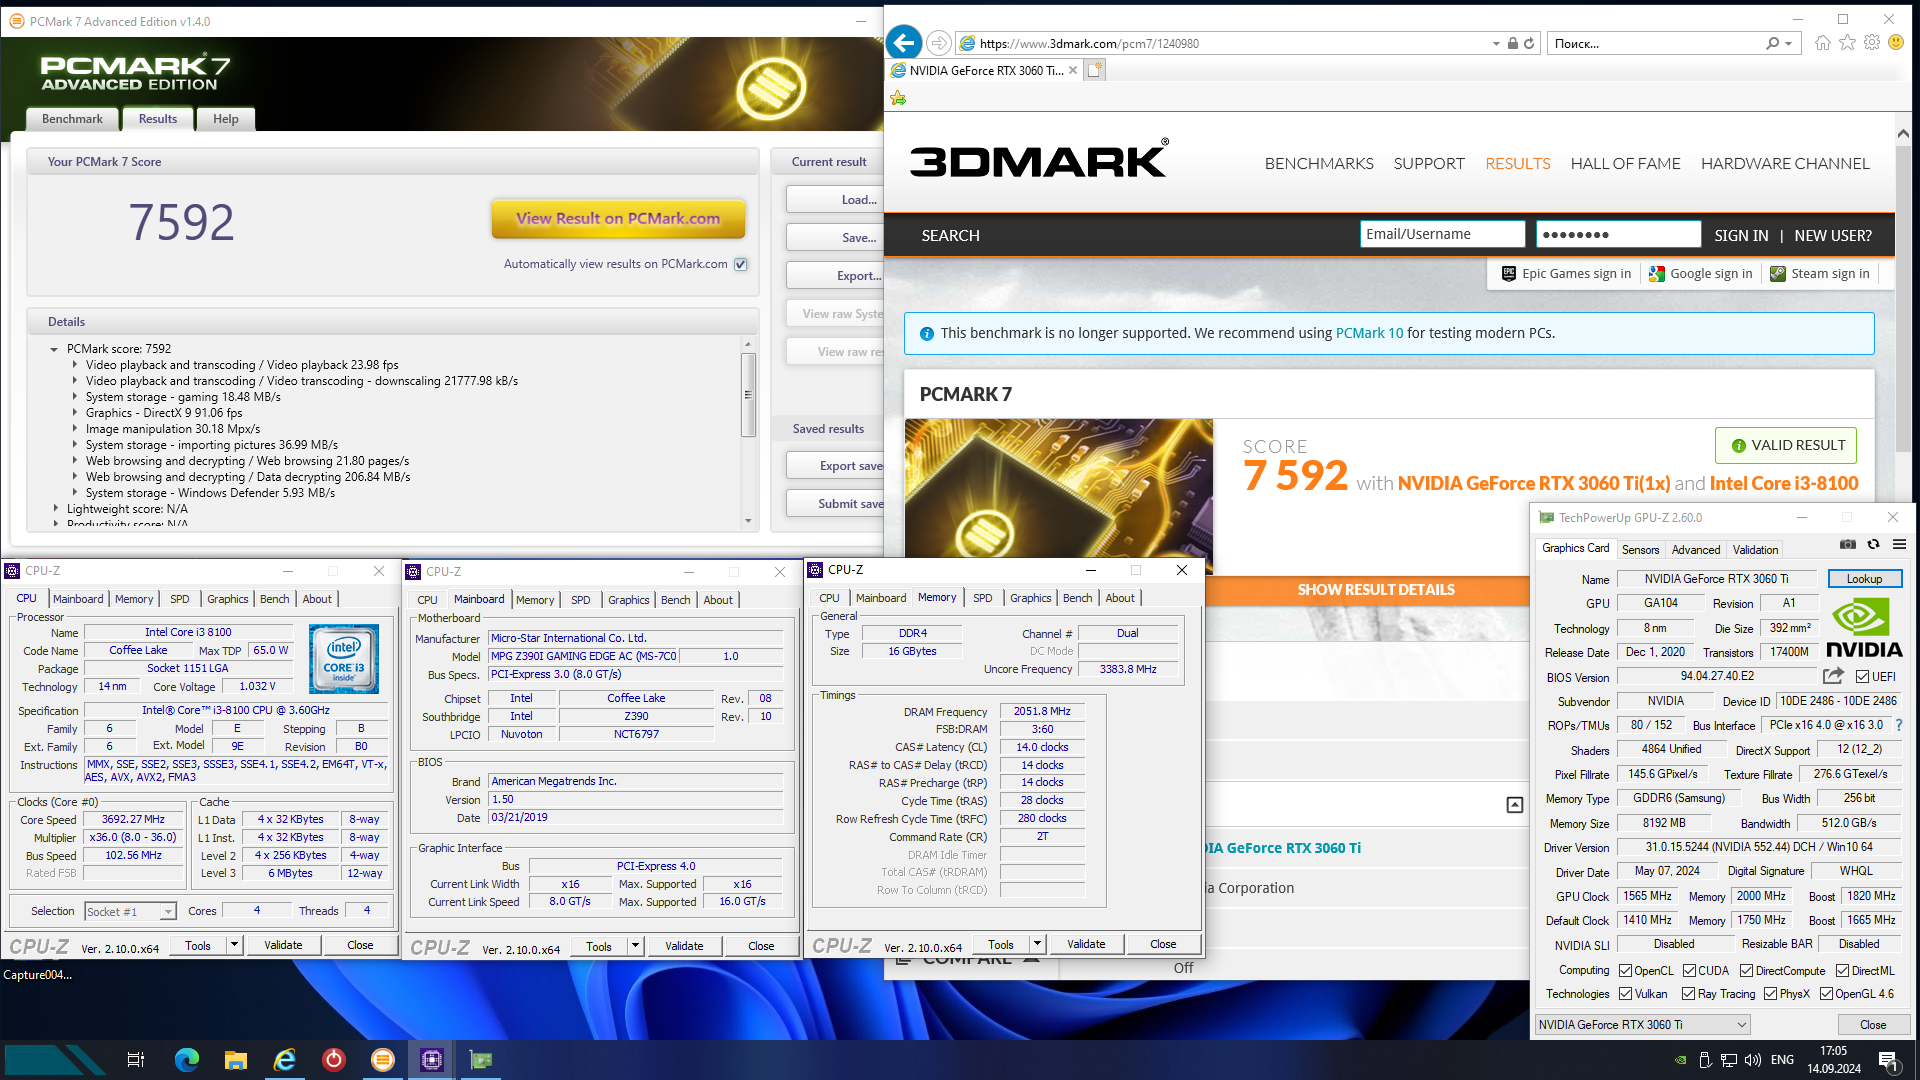The width and height of the screenshot is (1920, 1080).
Task: Click the 3DMark password field
Action: pos(1618,234)
